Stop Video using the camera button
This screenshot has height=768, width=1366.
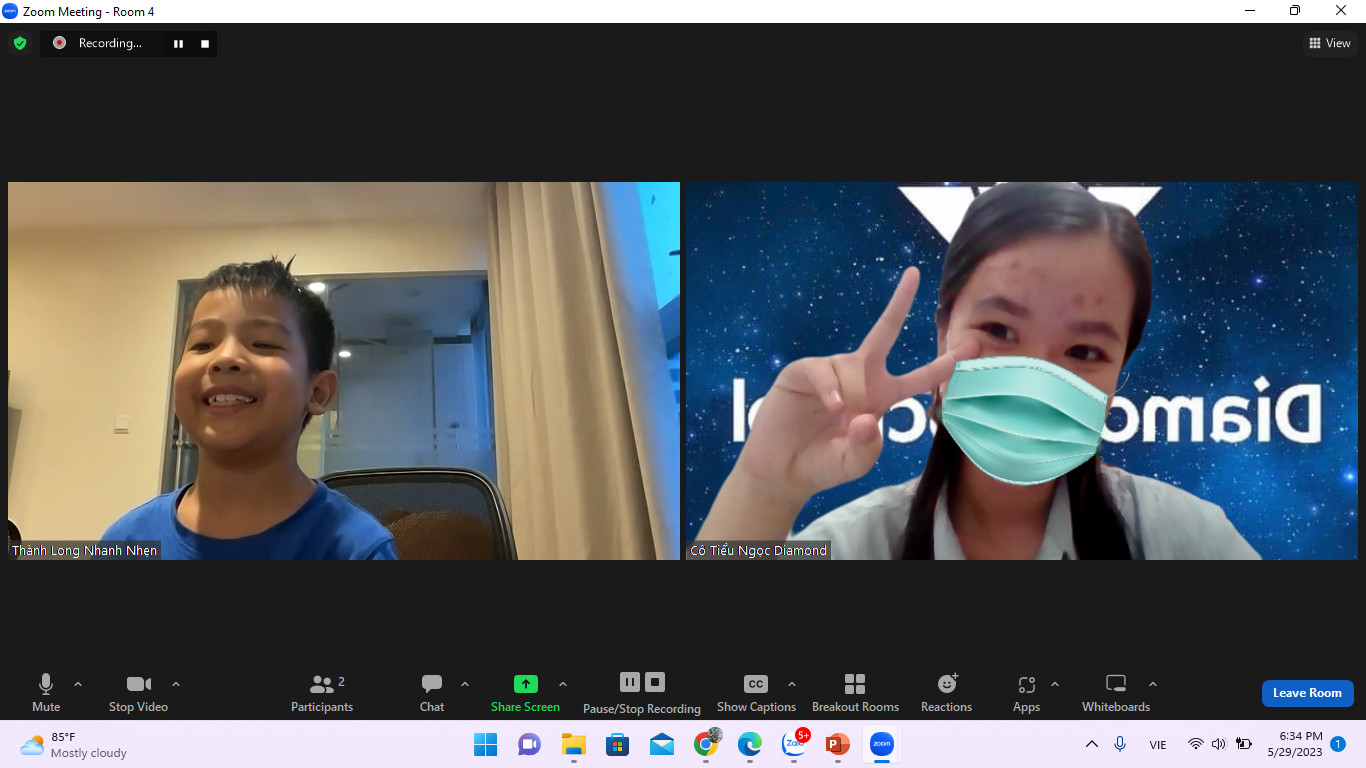click(x=138, y=692)
